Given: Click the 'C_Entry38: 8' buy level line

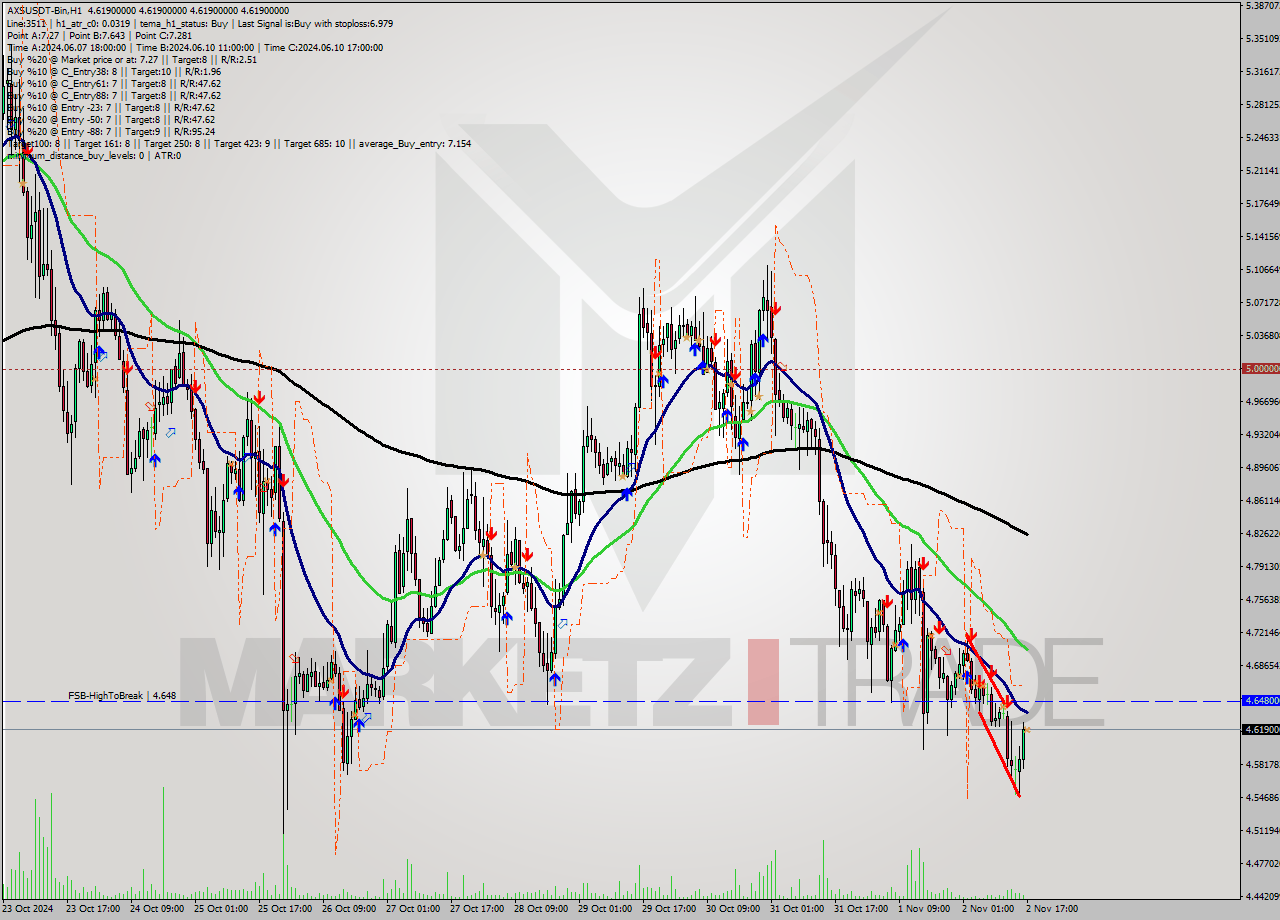Looking at the screenshot, I should pos(114,71).
